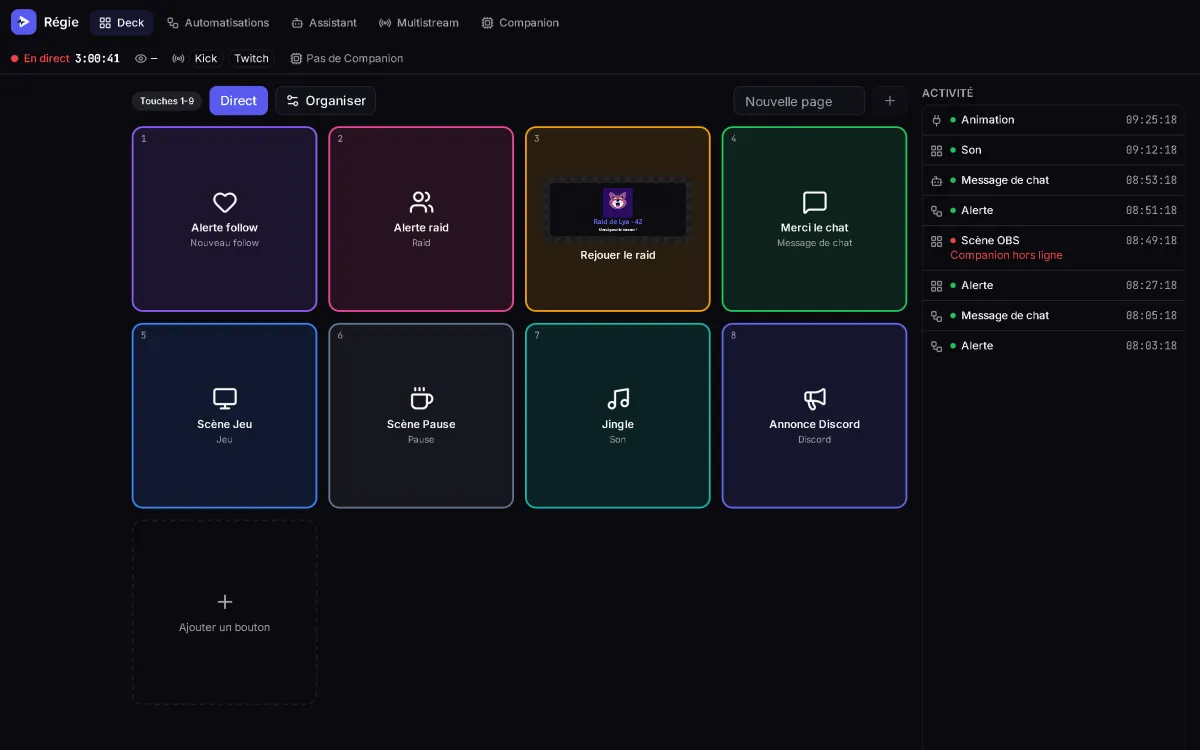Click the Rejouer le raid label
Viewport: 1200px width, 750px height.
point(618,255)
